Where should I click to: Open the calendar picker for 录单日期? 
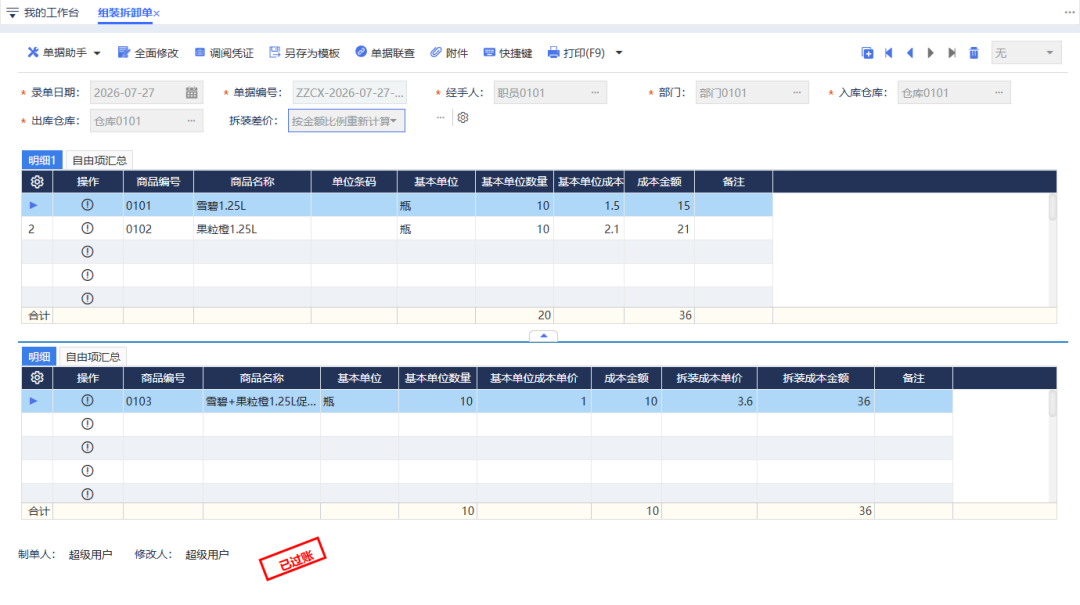[x=191, y=93]
